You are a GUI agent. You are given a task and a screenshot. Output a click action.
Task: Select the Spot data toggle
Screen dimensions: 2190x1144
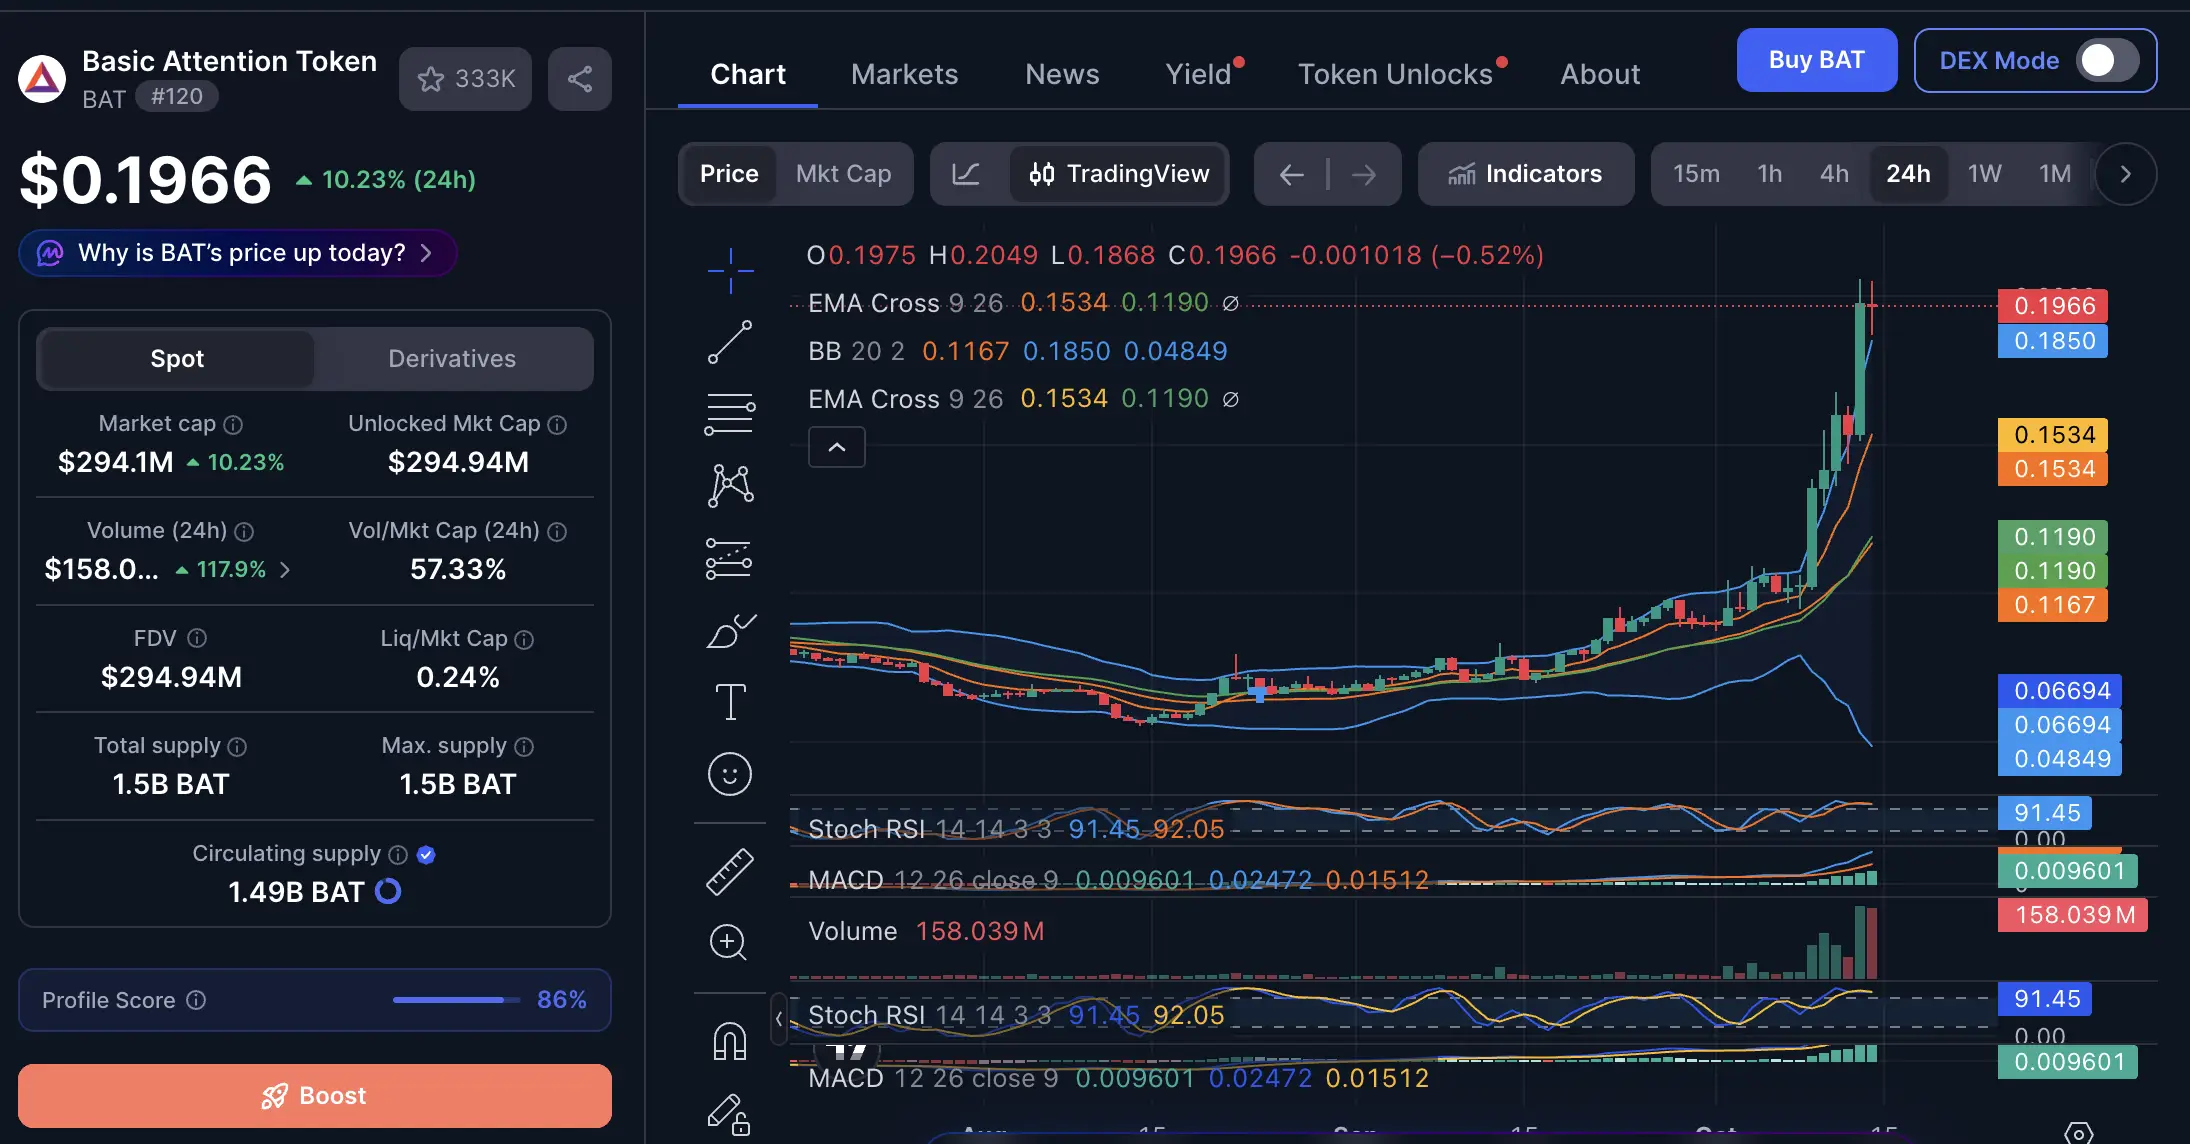[177, 359]
